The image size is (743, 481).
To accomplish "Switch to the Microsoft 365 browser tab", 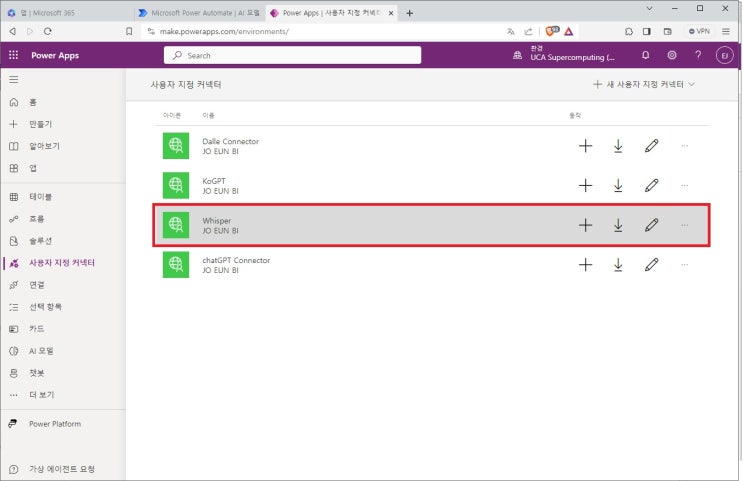I will (x=66, y=13).
